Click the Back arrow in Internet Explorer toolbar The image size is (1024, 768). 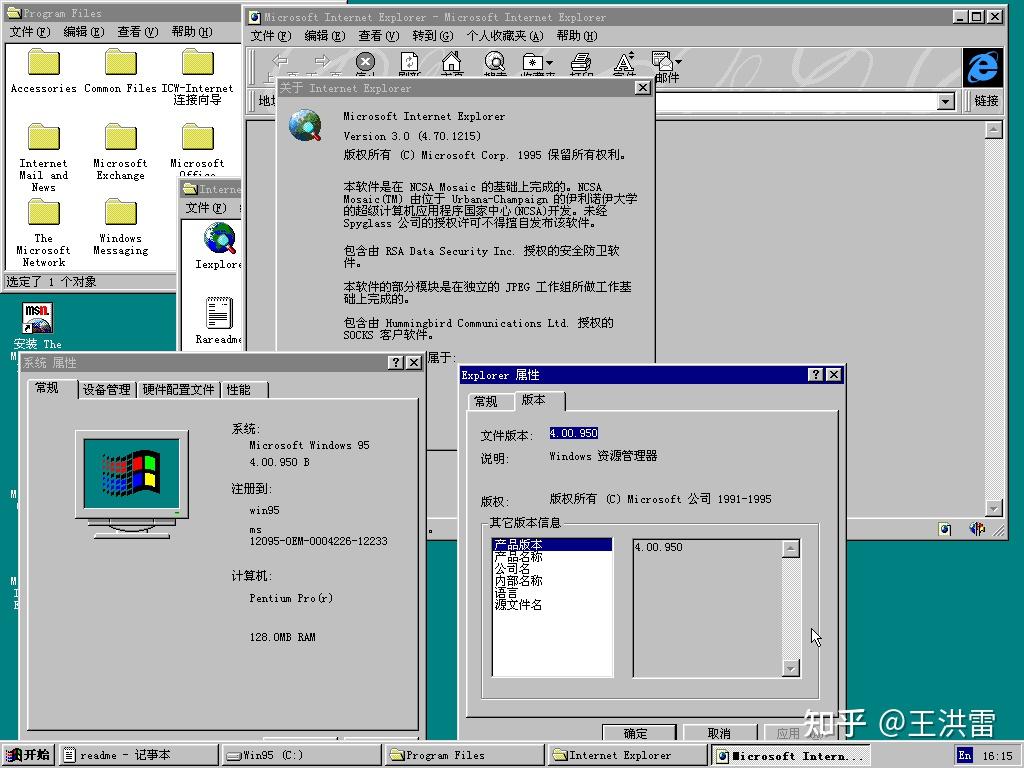tap(282, 62)
